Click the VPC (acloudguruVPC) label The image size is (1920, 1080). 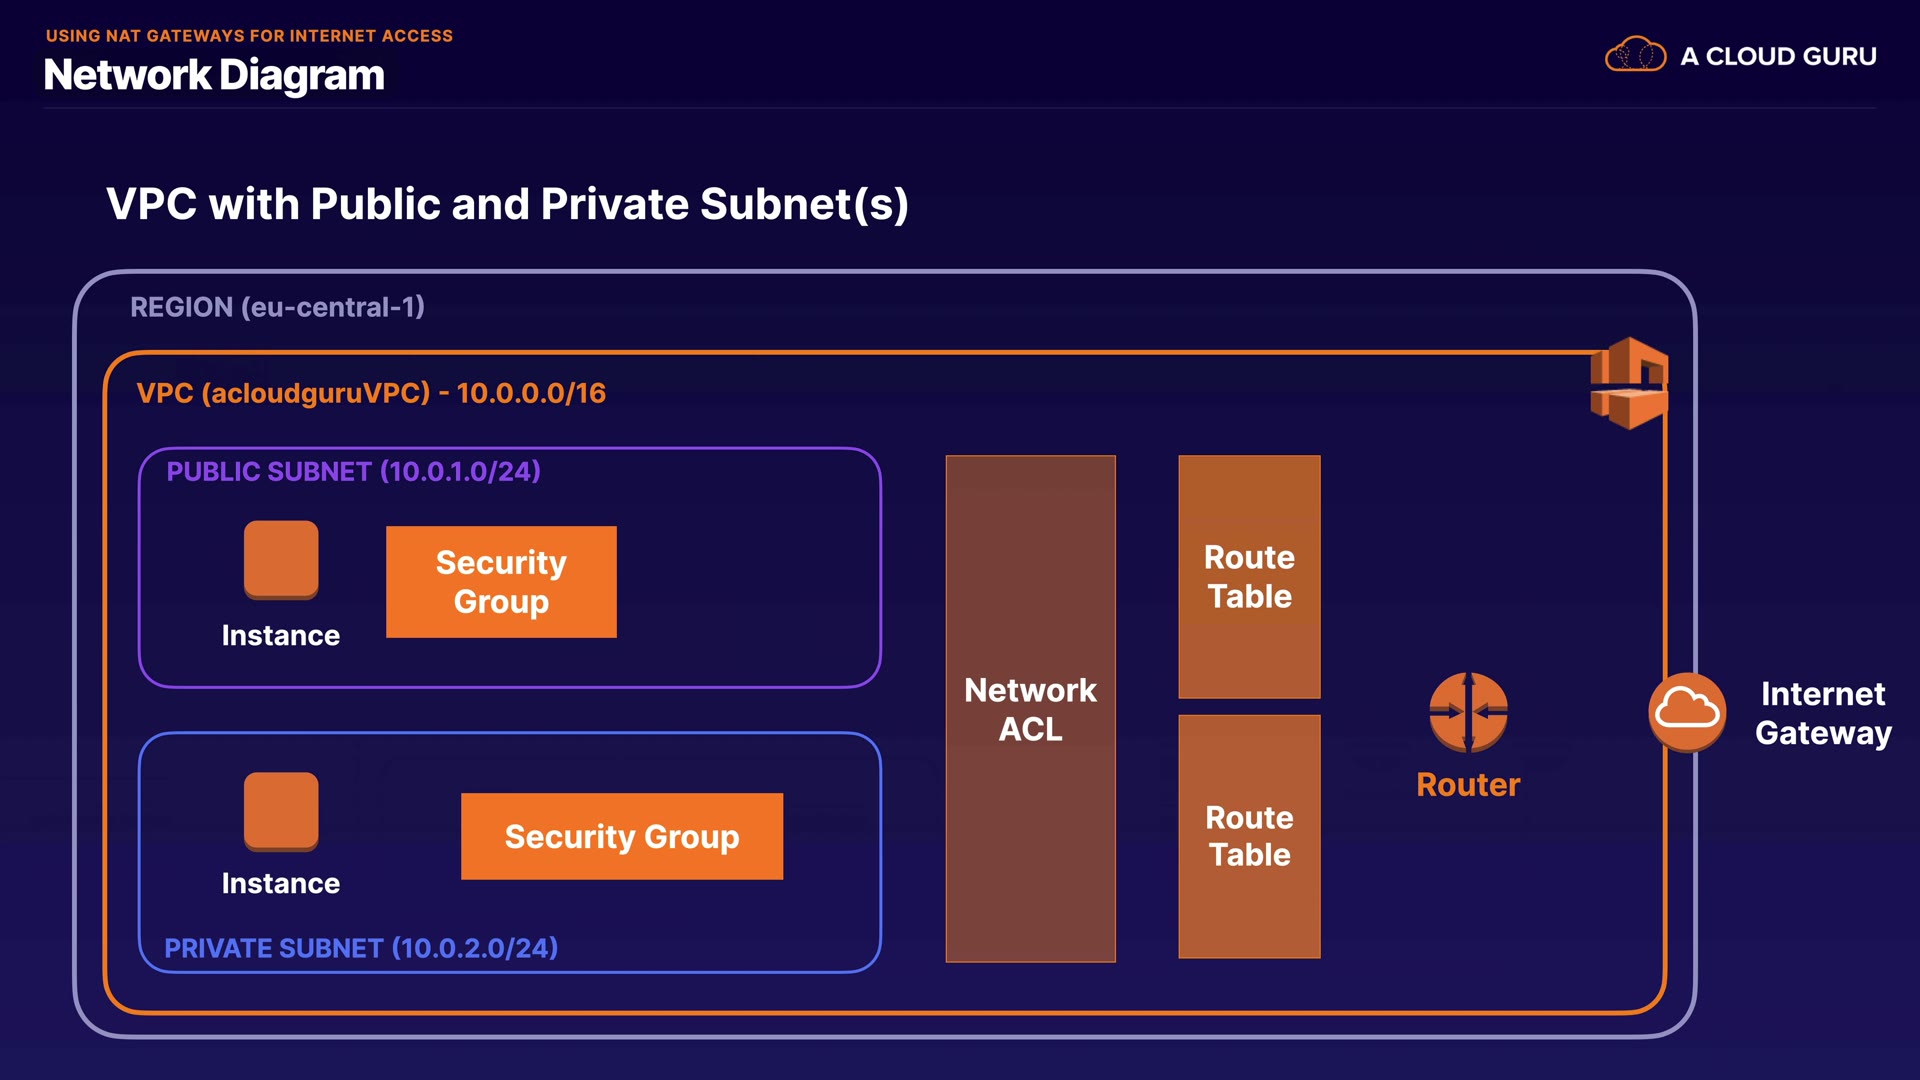click(371, 393)
